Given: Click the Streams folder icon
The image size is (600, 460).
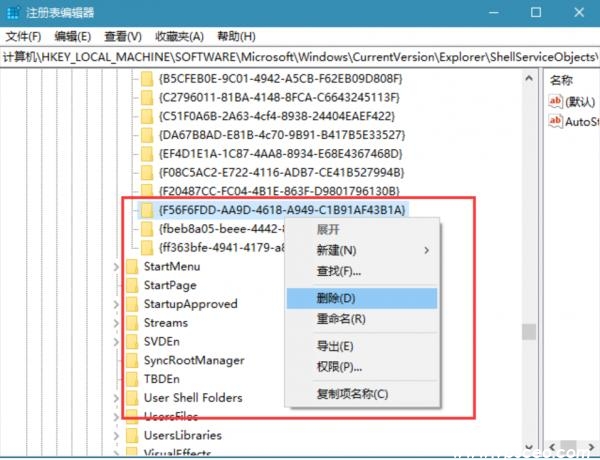Looking at the screenshot, I should pyautogui.click(x=132, y=323).
